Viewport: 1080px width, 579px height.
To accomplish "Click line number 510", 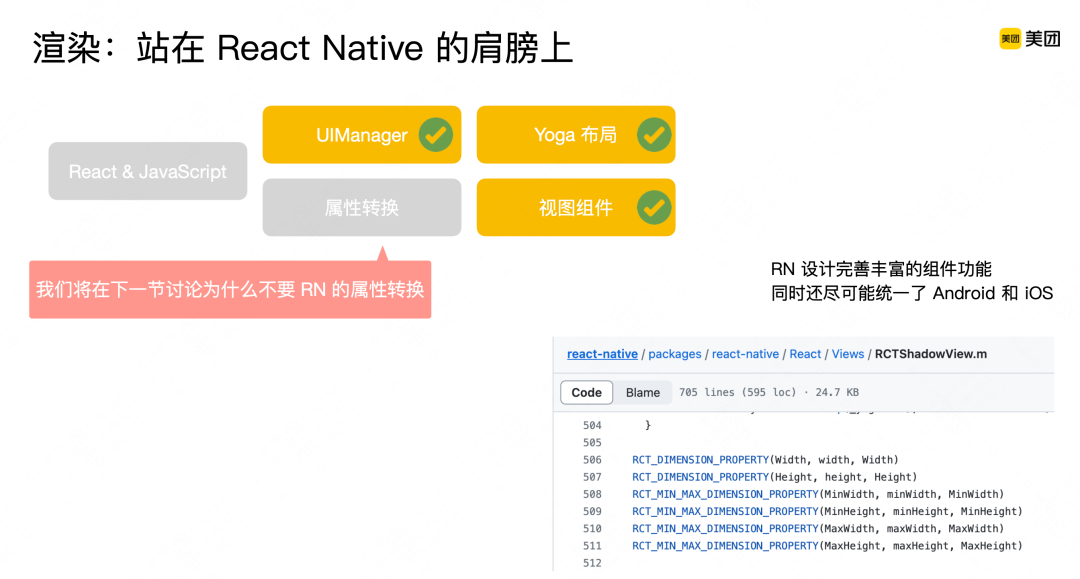I will tap(592, 529).
